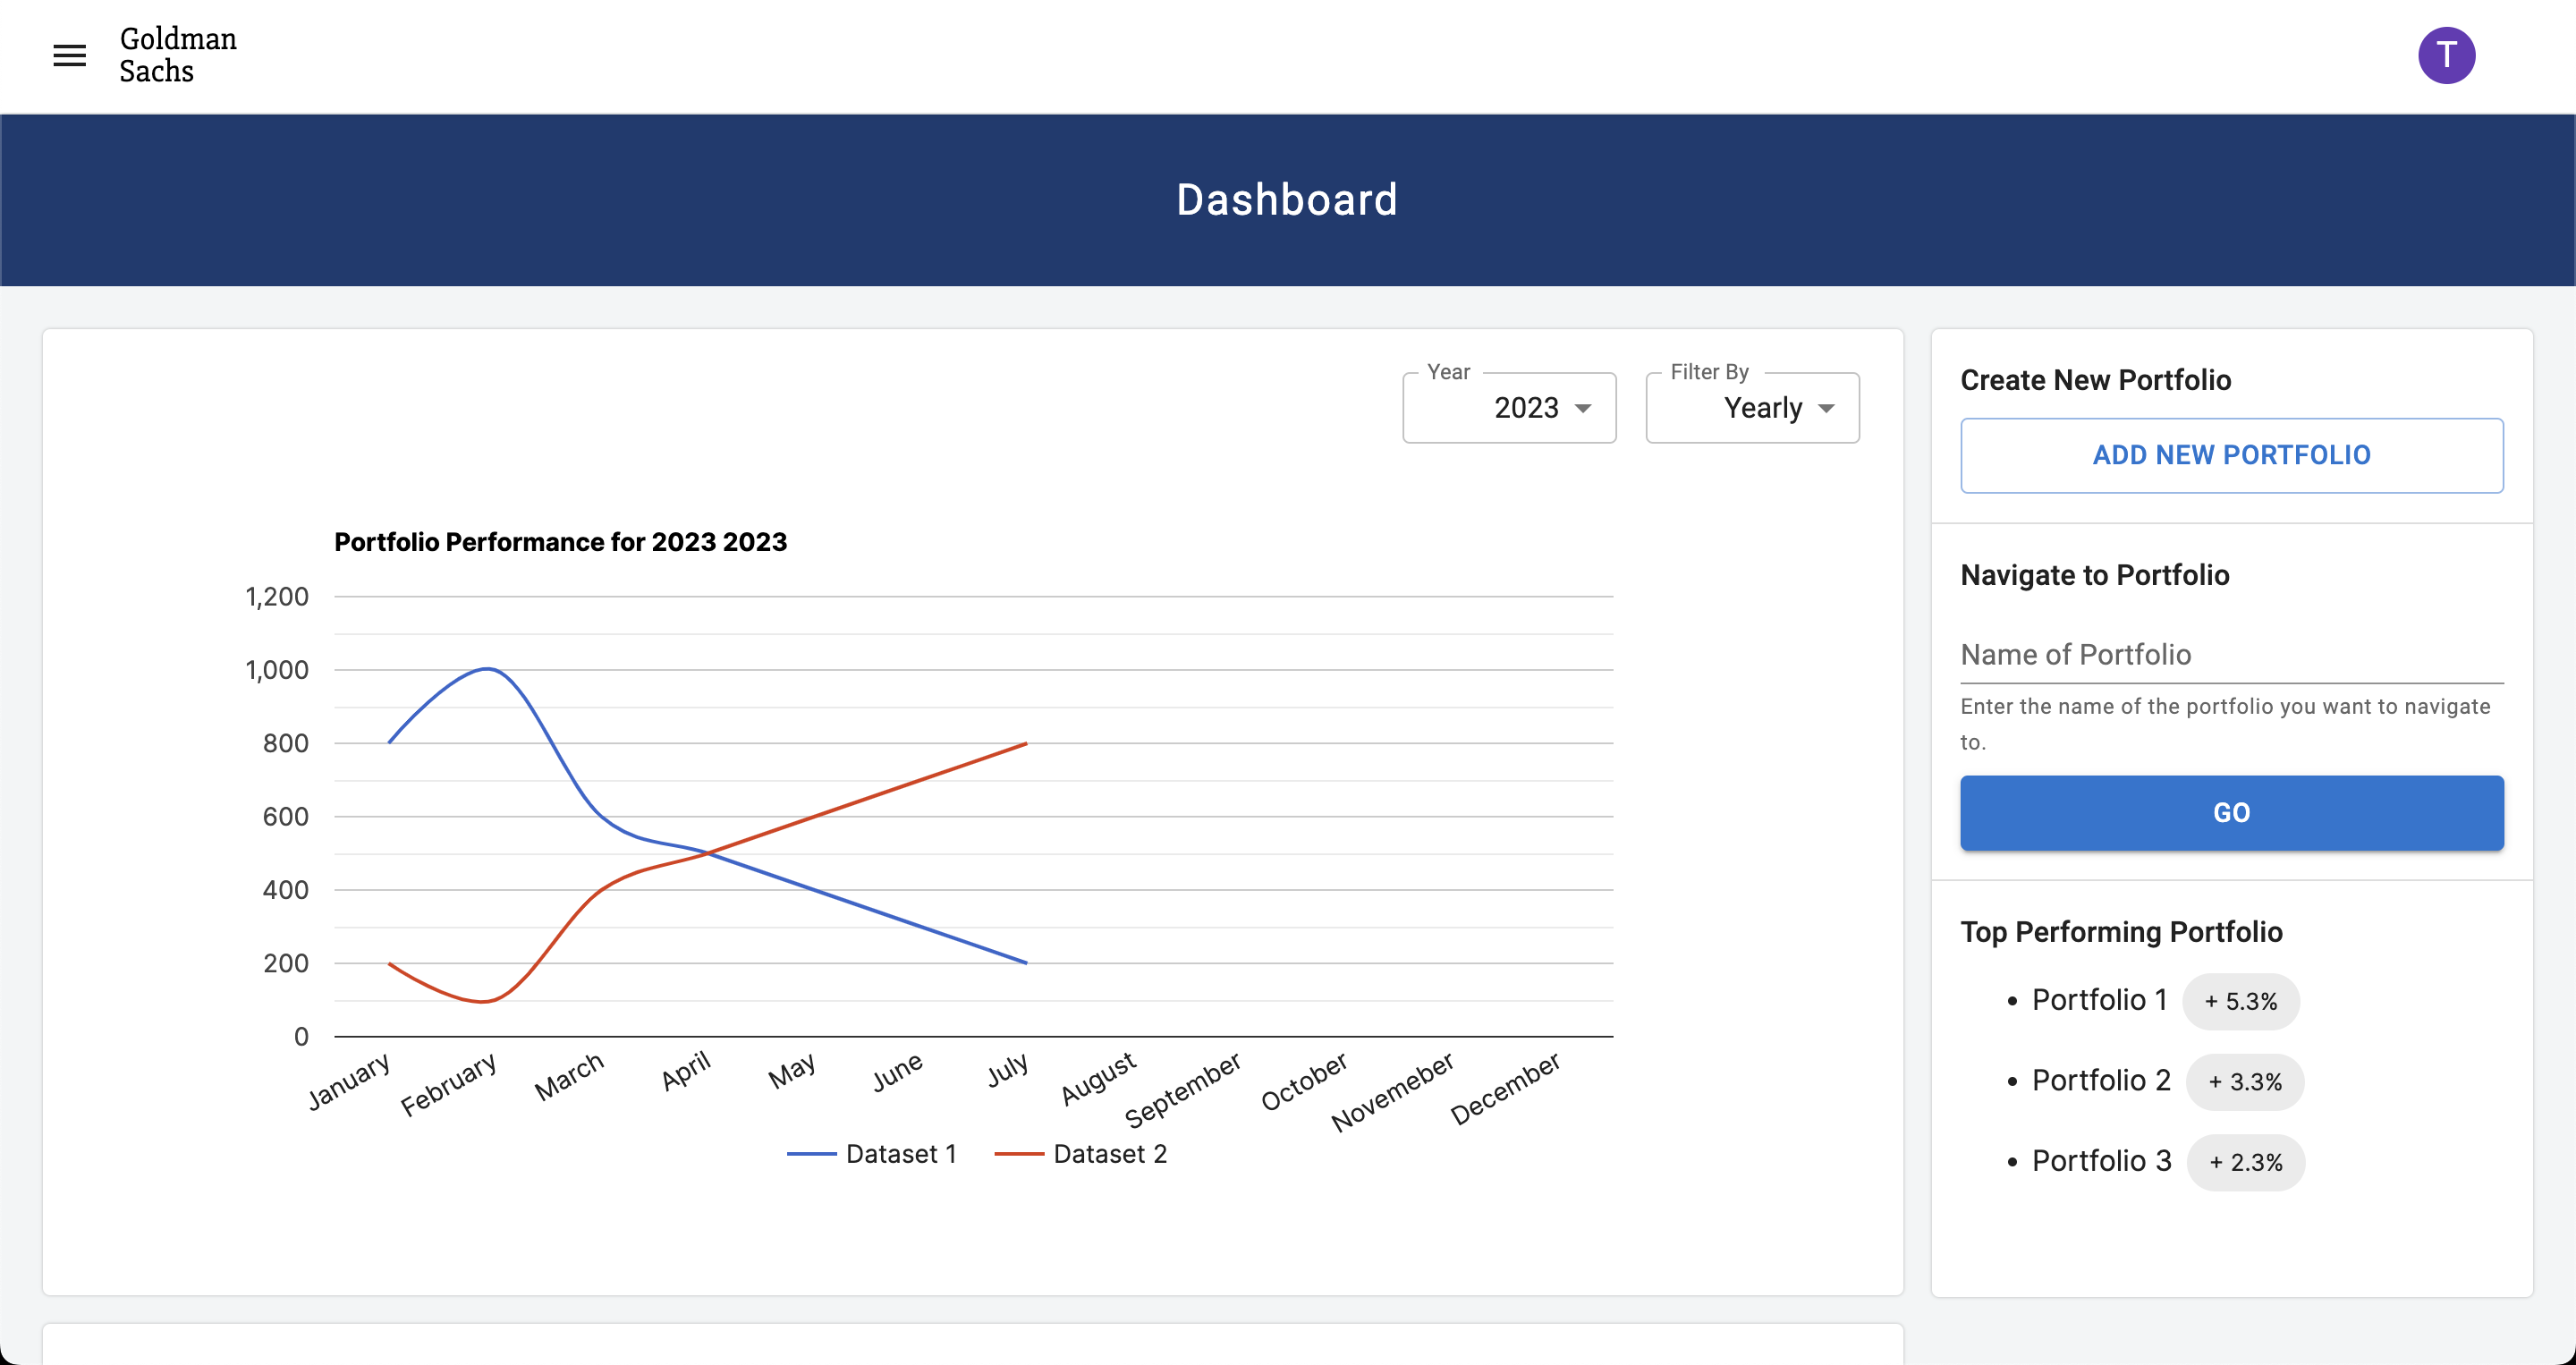Click the Dataset 2 red legend line
Screen dimensions: 2576x1365
click(1020, 1153)
